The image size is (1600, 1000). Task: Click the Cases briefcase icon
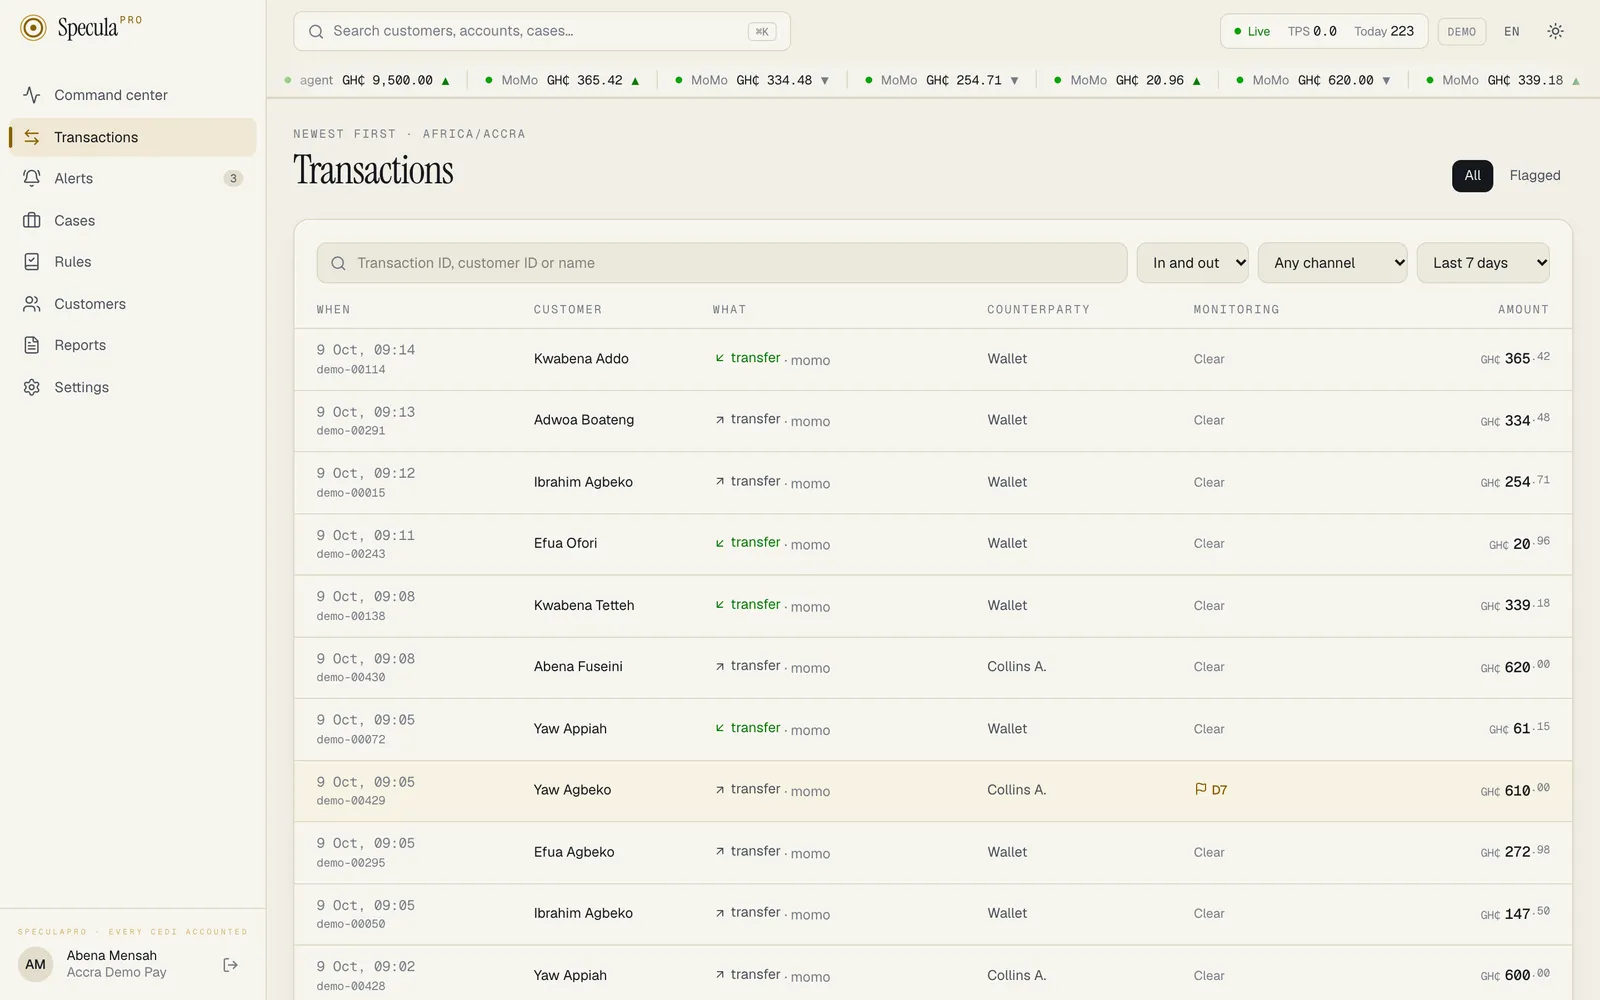(32, 220)
